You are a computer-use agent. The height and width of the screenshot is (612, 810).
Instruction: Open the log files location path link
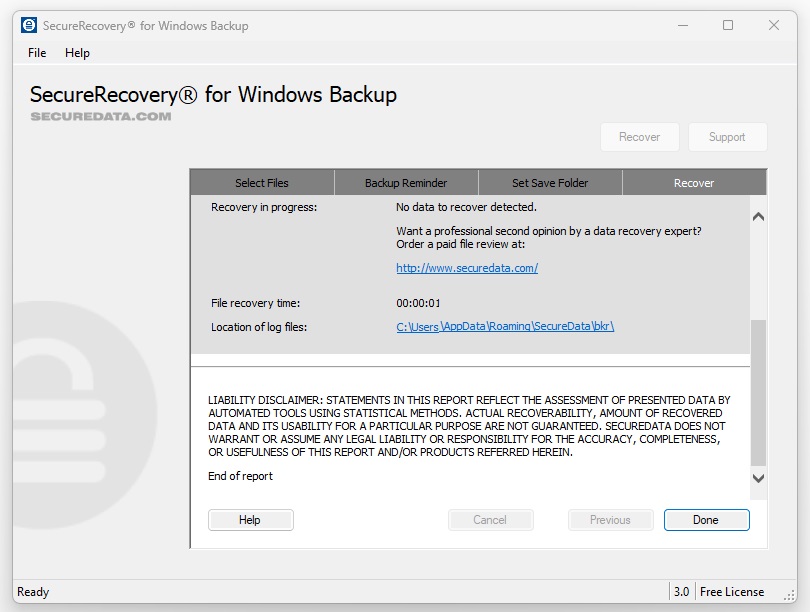coord(505,327)
